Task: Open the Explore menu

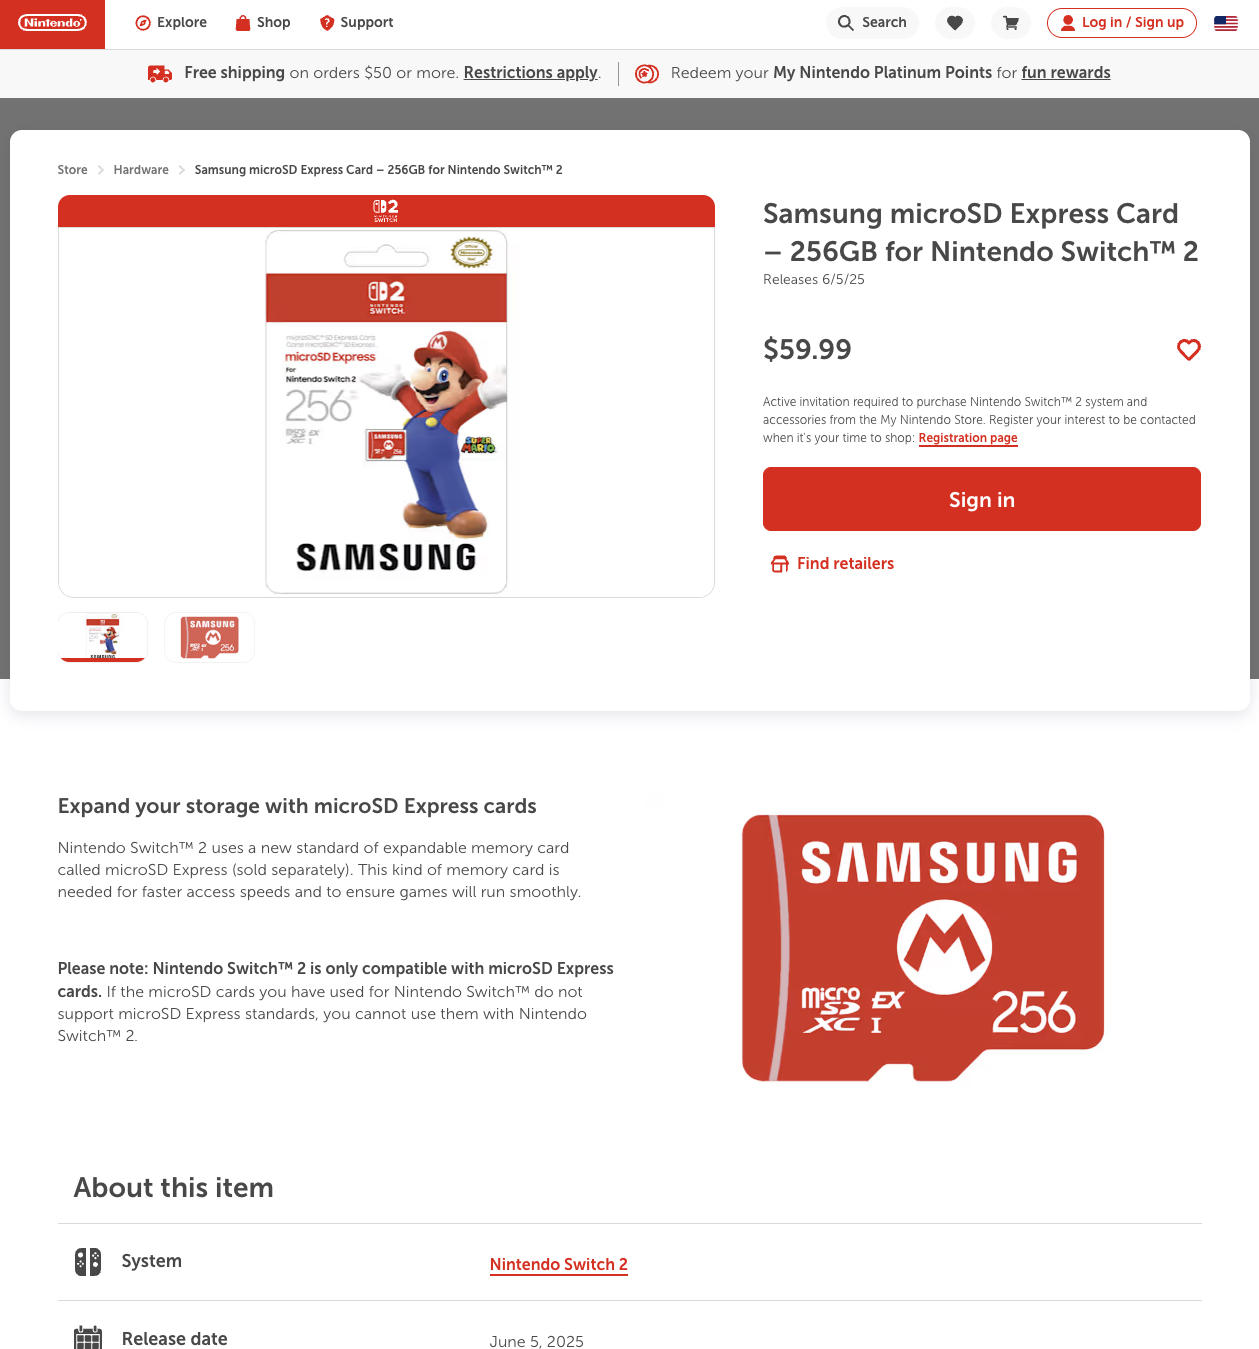Action: 171,23
